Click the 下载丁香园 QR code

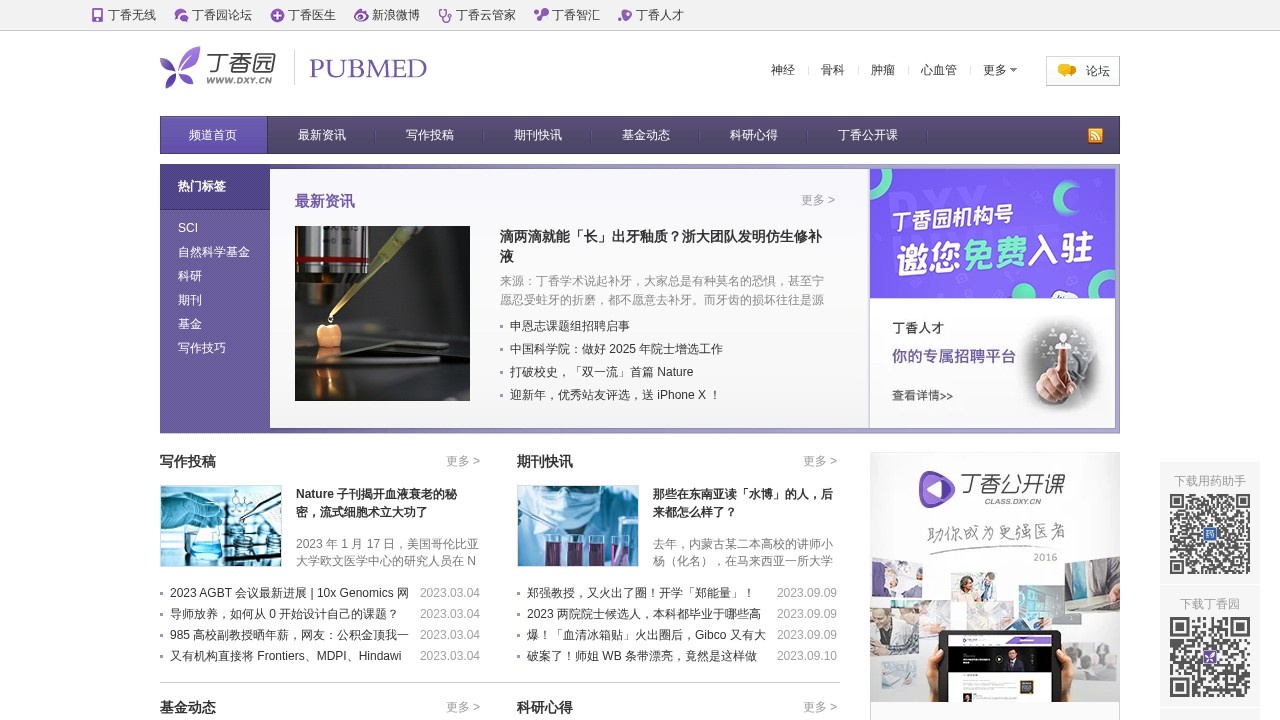coord(1210,657)
